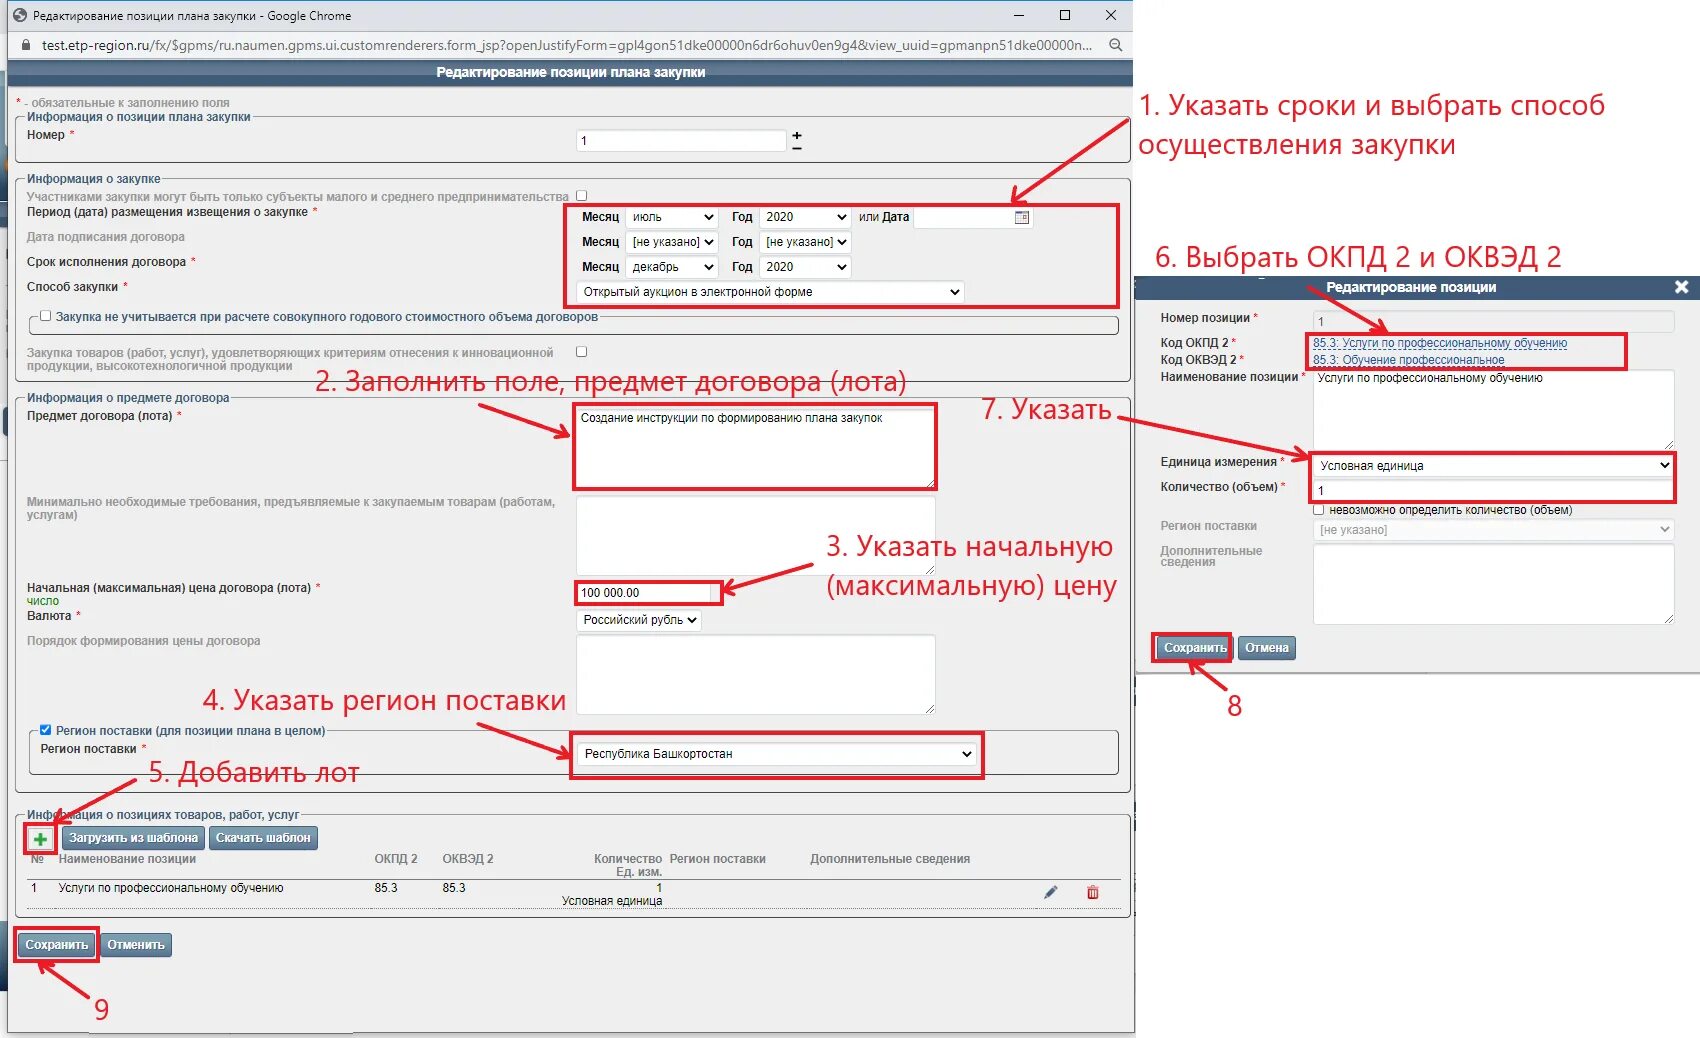Click Дополнительные сведения column header in table
Viewport: 1700px width, 1038px height.
[x=890, y=859]
